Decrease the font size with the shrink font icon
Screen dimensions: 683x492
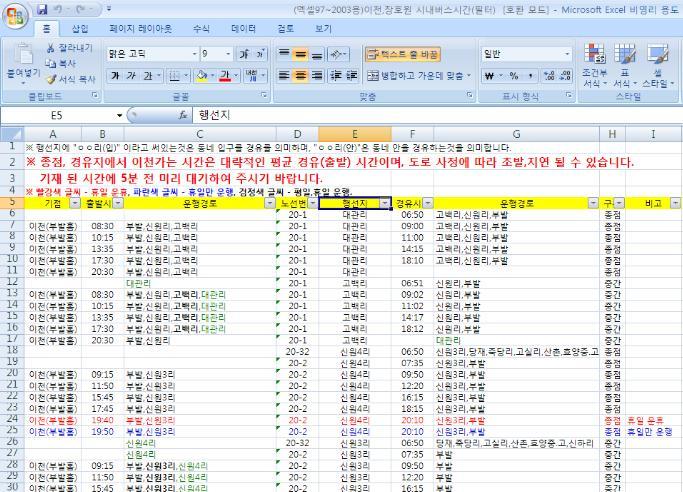coord(260,54)
